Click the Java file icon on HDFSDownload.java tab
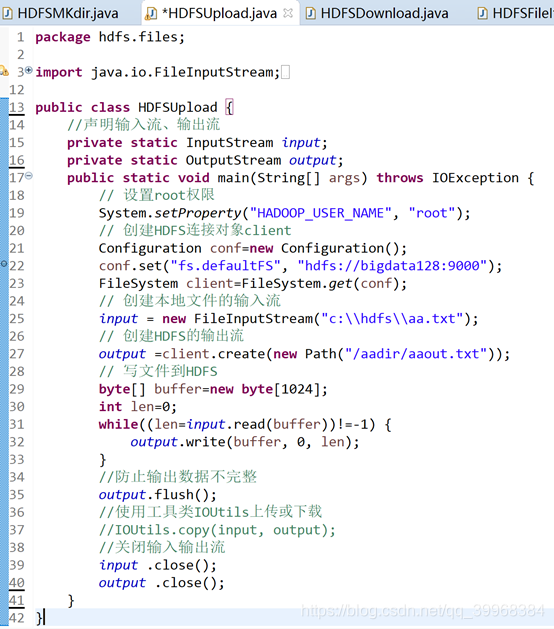The width and height of the screenshot is (554, 629). pyautogui.click(x=310, y=14)
